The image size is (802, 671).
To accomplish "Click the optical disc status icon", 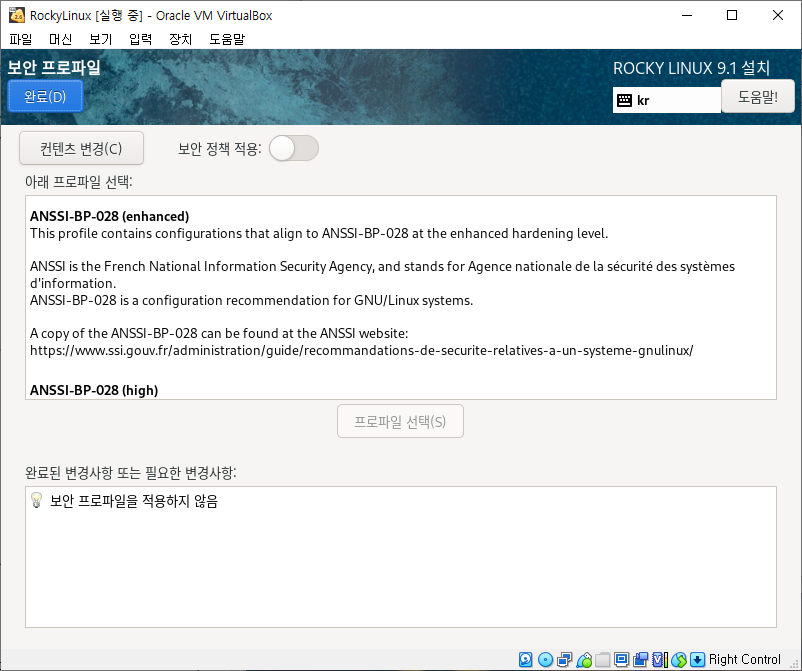I will [545, 659].
